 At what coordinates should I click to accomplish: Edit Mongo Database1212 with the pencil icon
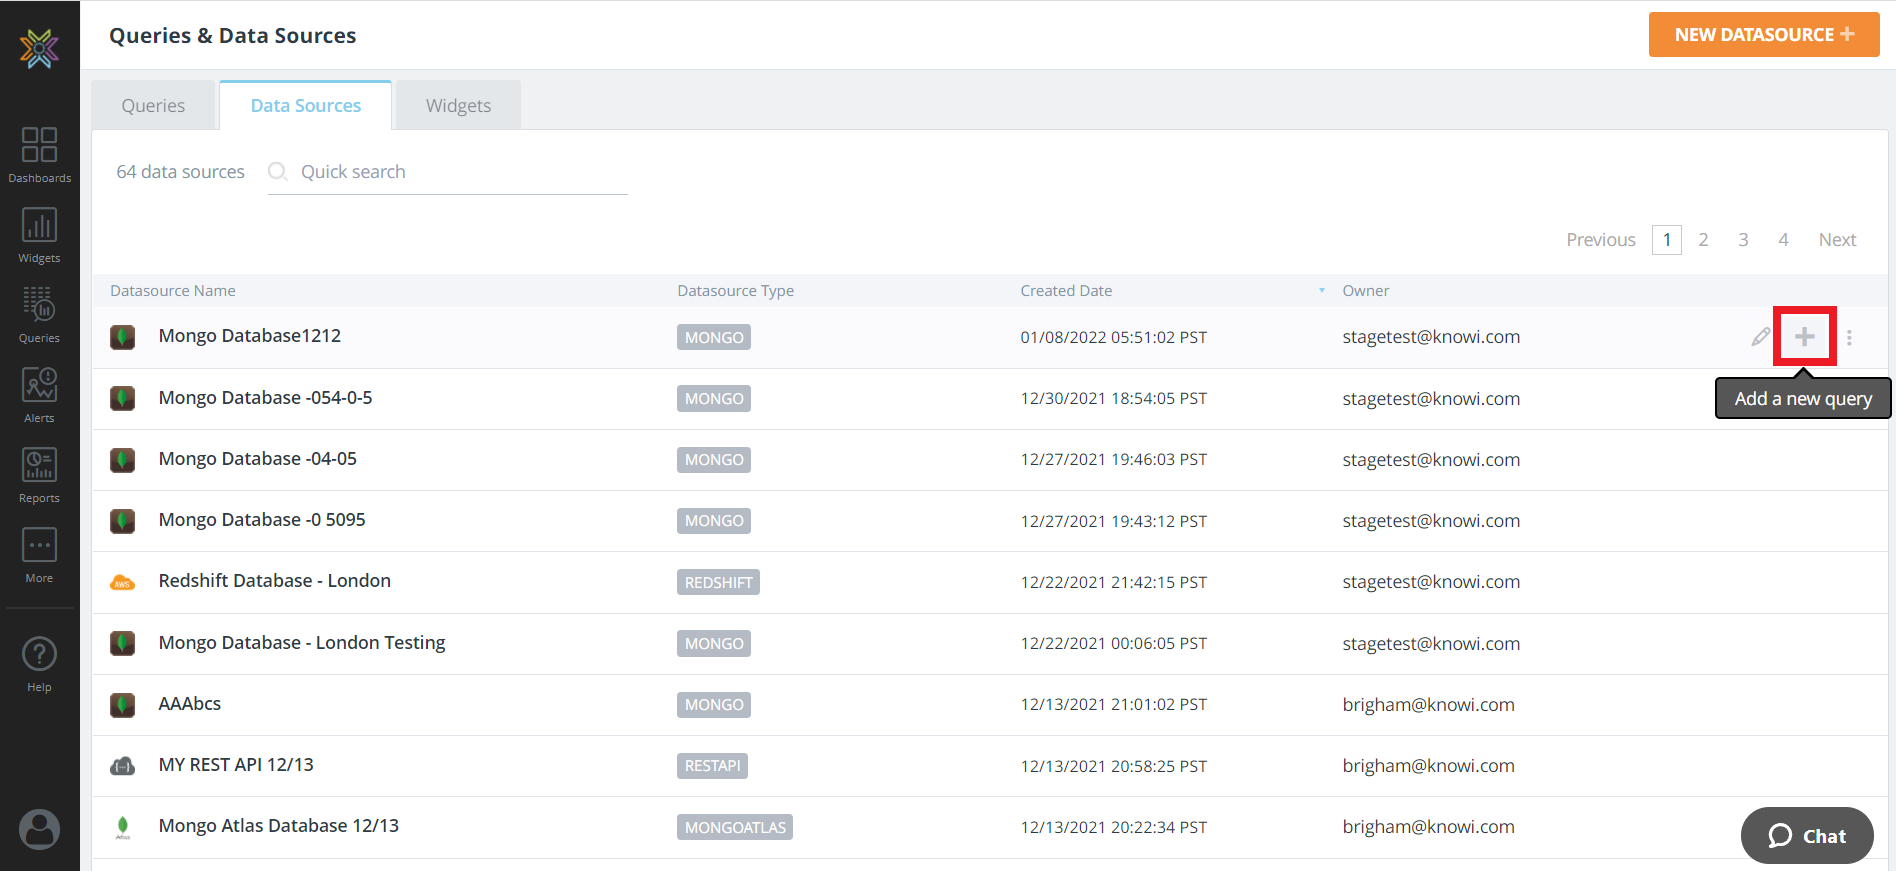pos(1760,337)
